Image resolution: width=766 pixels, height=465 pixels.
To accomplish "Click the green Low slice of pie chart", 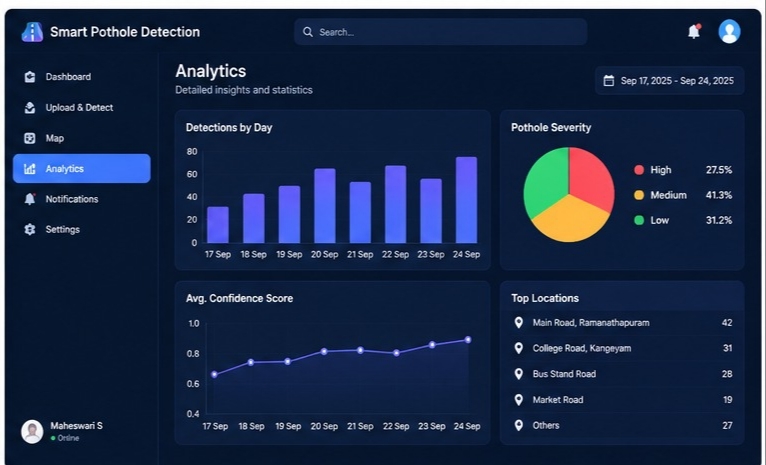I will click(x=545, y=181).
